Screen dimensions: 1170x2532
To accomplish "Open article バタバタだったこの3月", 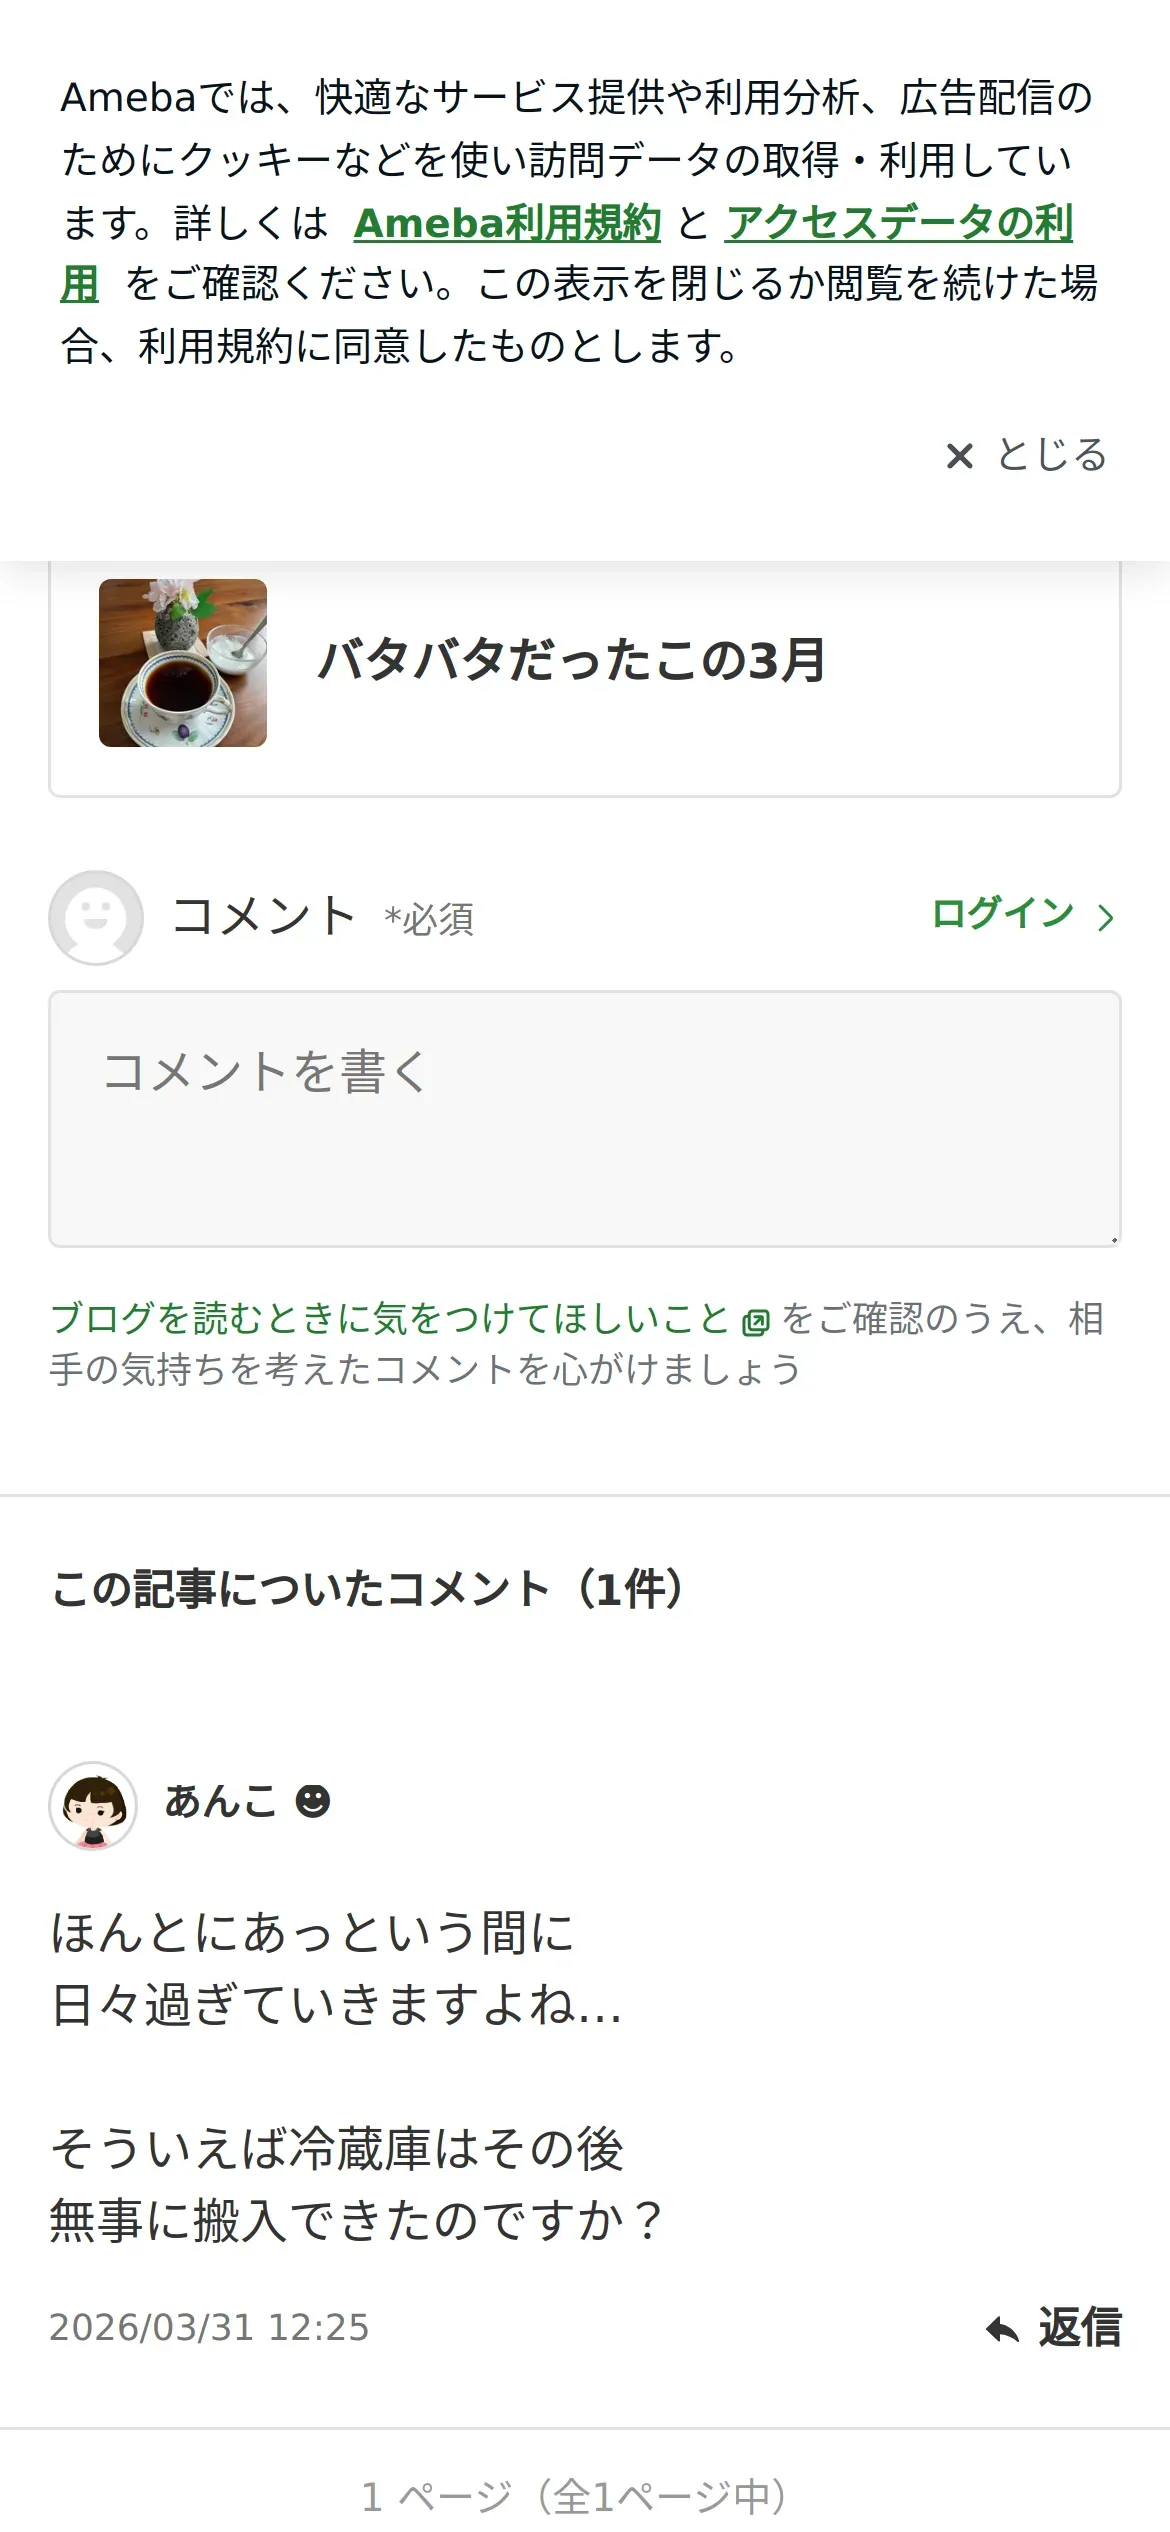I will click(x=572, y=661).
